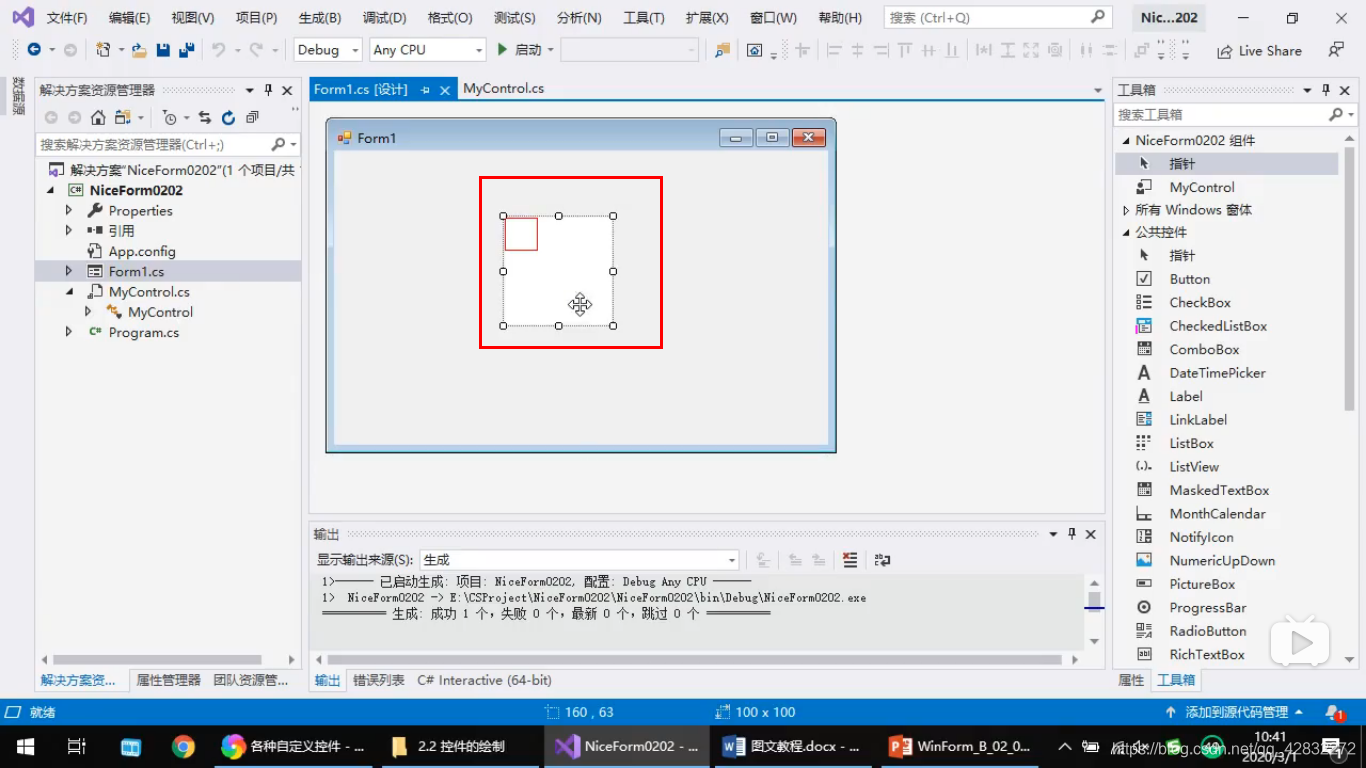Open the 调试 menu
This screenshot has height=768, width=1366.
(x=384, y=17)
